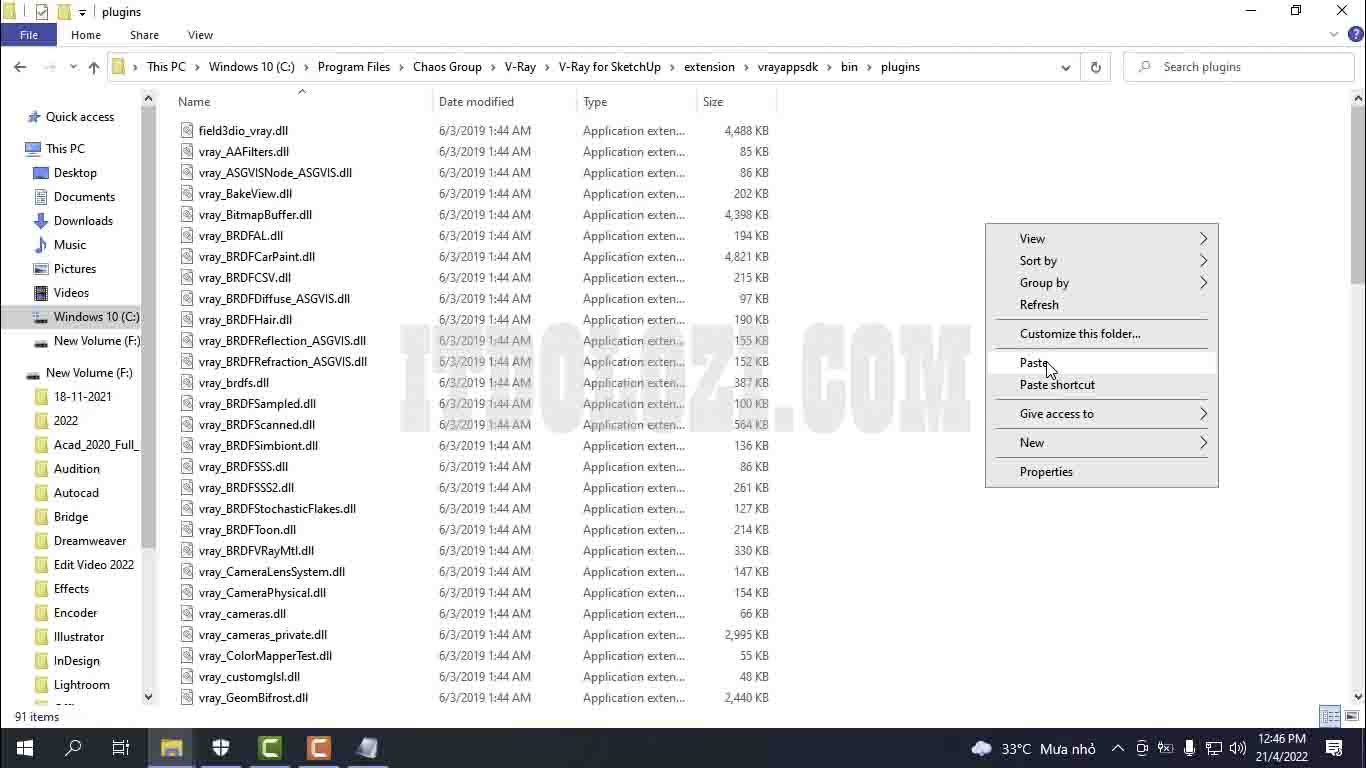Select Properties in the context menu
Viewport: 1366px width, 768px height.
(x=1046, y=472)
